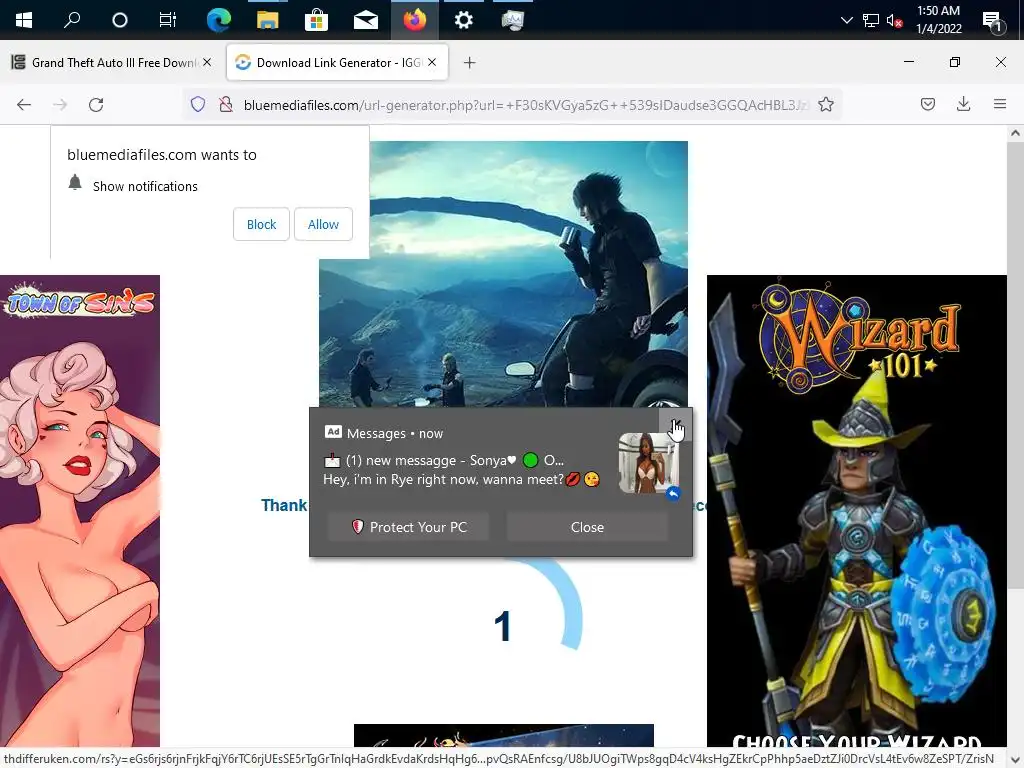Image resolution: width=1024 pixels, height=768 pixels.
Task: Click the Town of Sins banner ad
Action: click(x=80, y=511)
